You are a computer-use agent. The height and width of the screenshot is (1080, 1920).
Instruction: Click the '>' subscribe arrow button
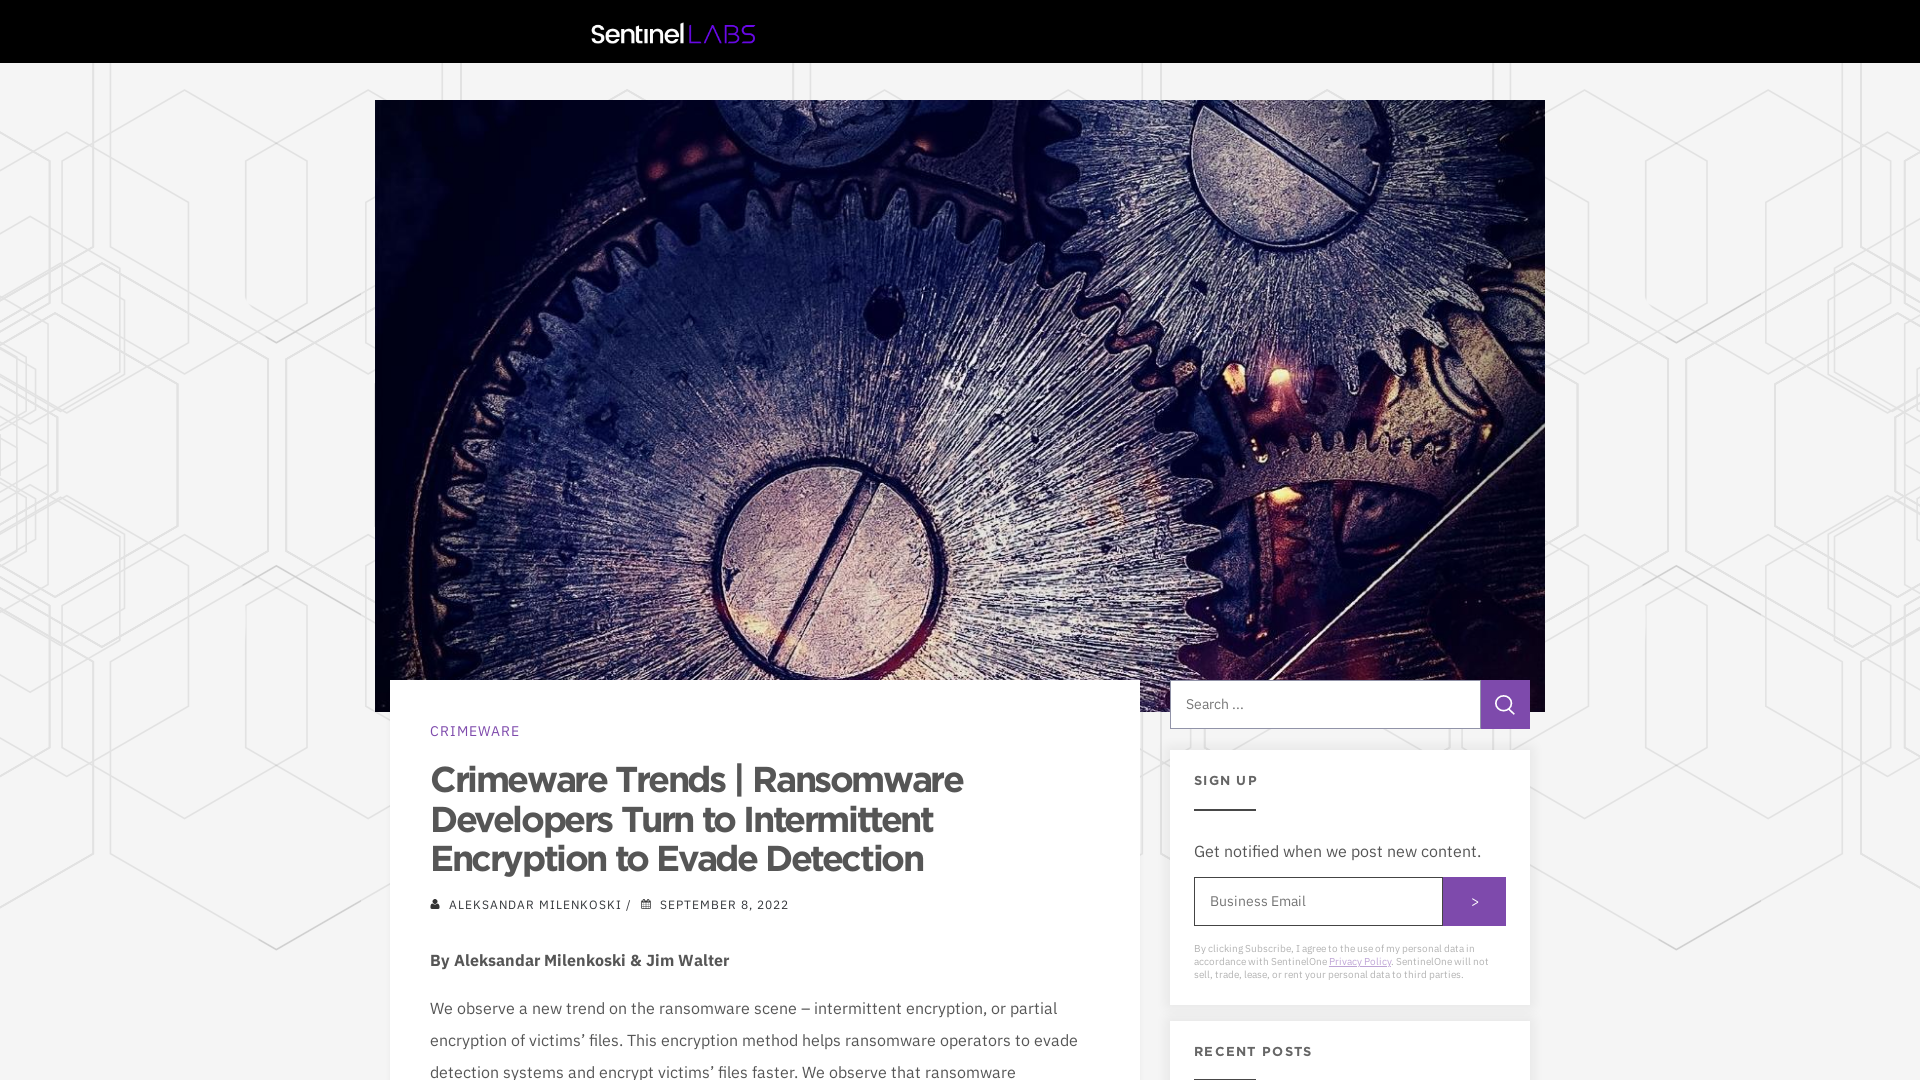coord(1473,901)
